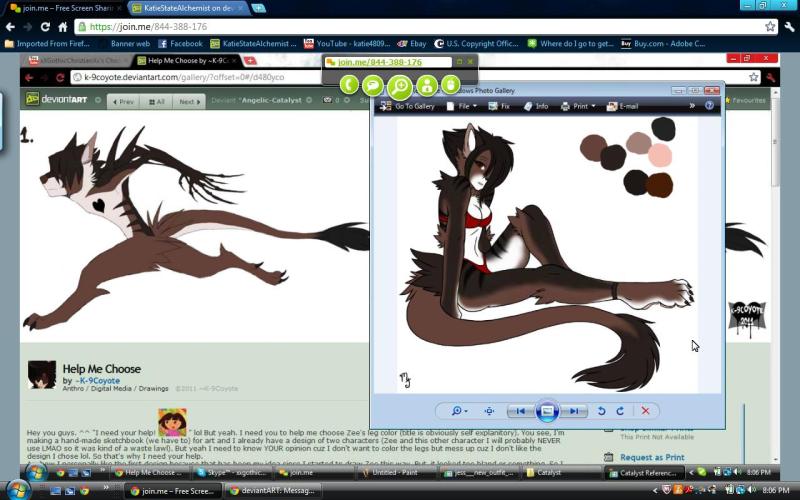Open the Ebay bookmark
The width and height of the screenshot is (800, 500).
pos(412,44)
